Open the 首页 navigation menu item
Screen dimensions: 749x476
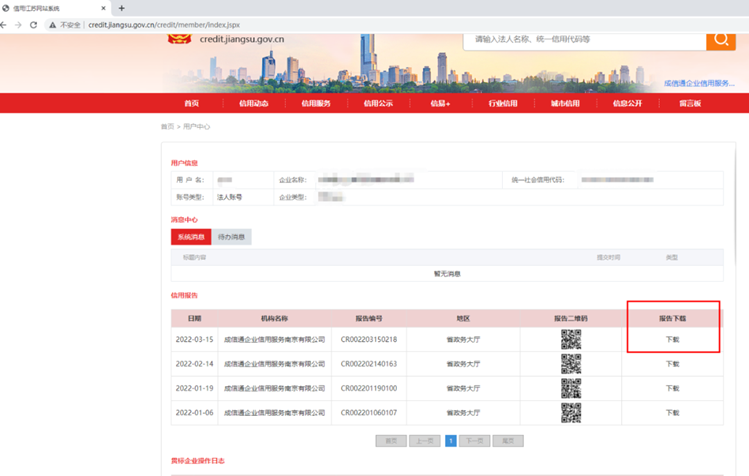(192, 103)
